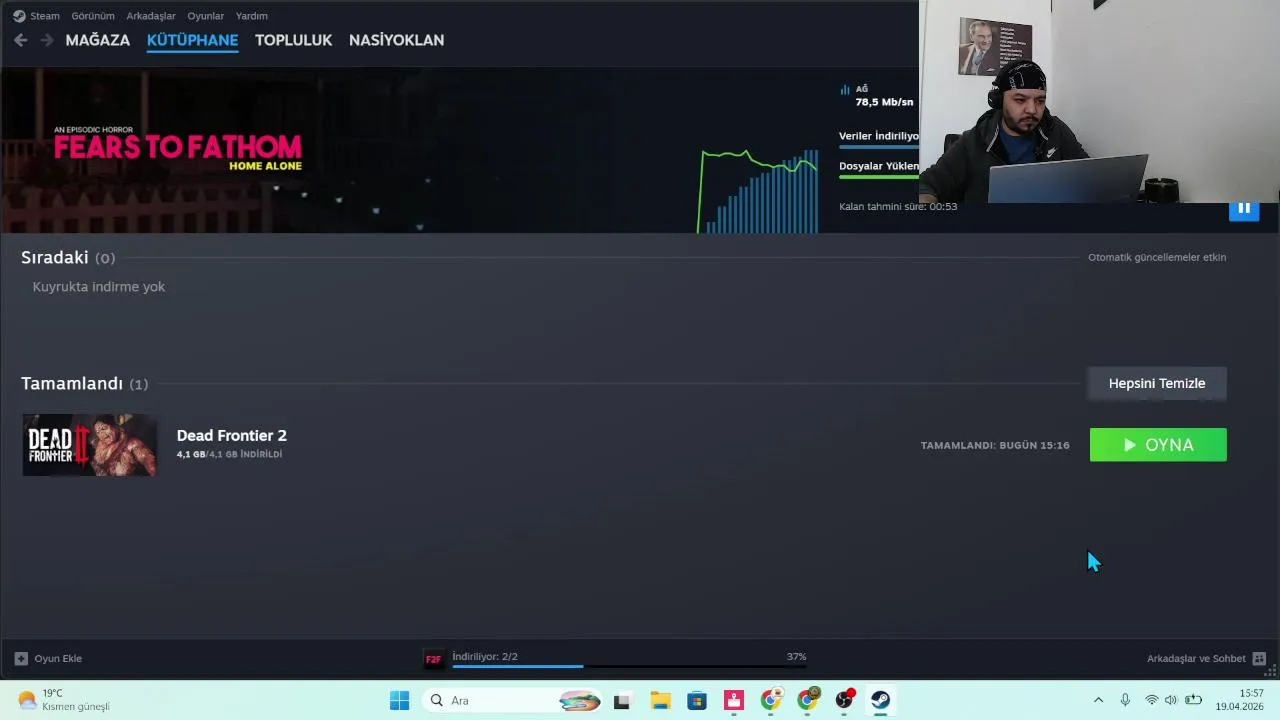This screenshot has height=720, width=1280.
Task: Click the 4,1 GB İNDİRİLDİ size text
Action: [x=230, y=454]
